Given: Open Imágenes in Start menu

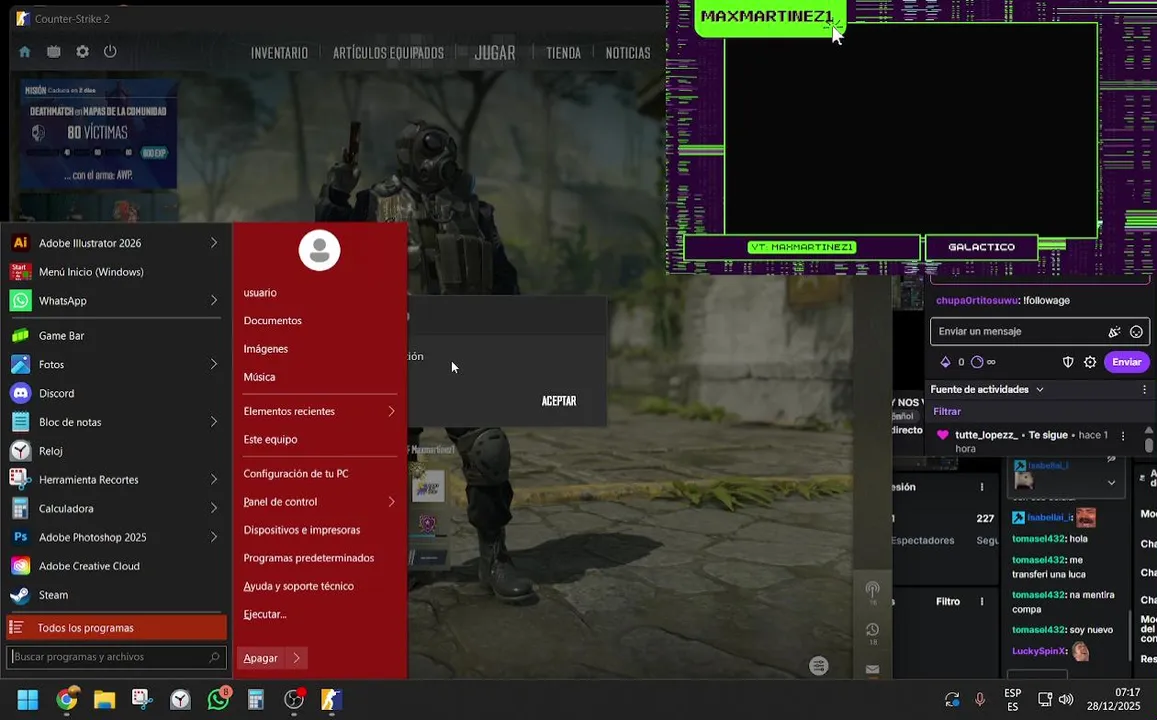Looking at the screenshot, I should click(266, 349).
